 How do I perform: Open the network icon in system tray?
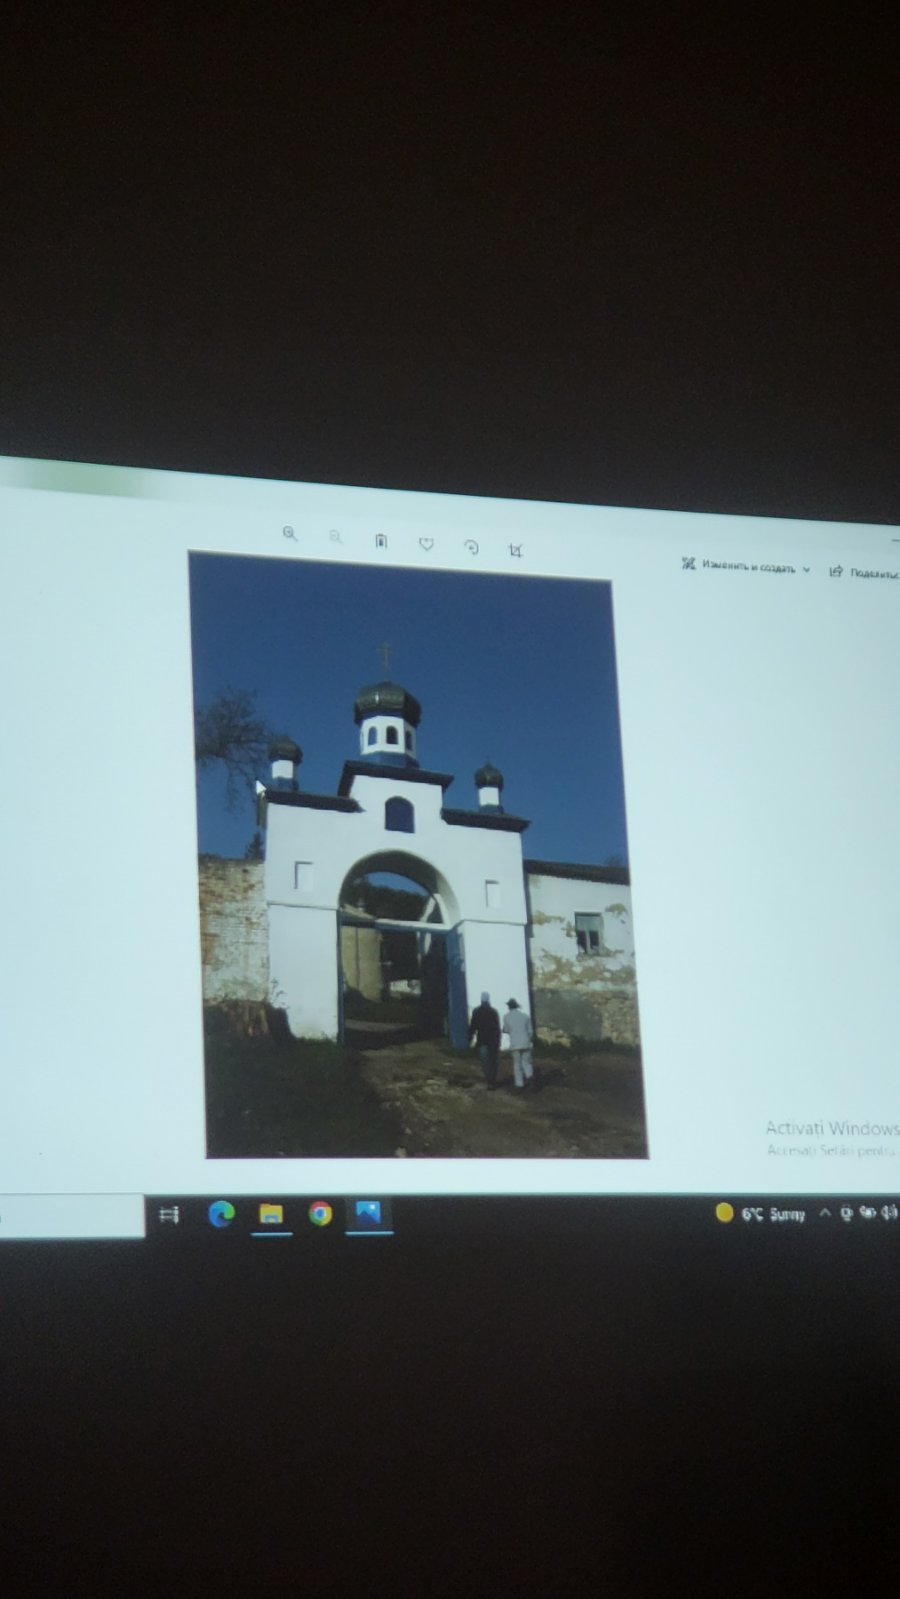[868, 1212]
